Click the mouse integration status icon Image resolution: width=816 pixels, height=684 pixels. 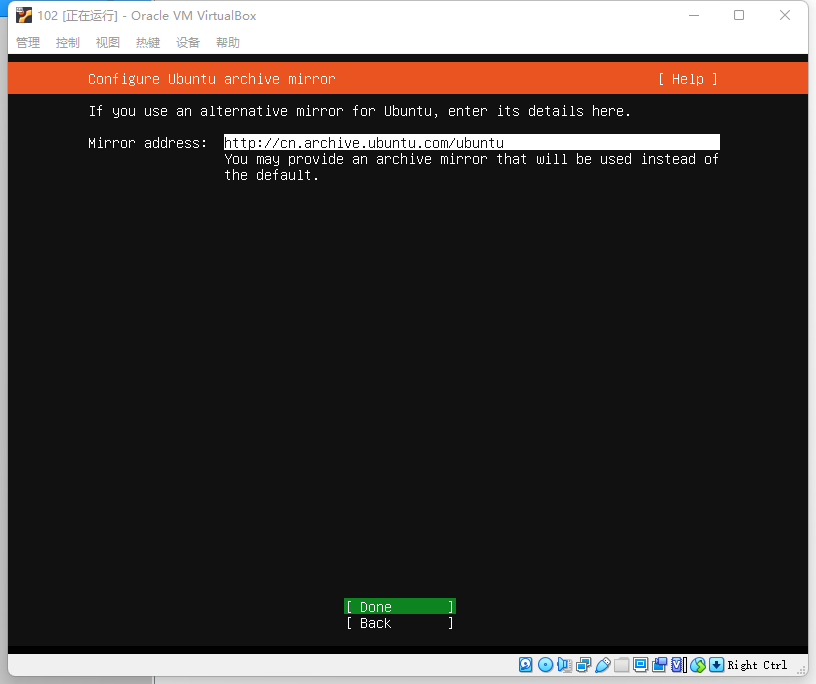[698, 665]
